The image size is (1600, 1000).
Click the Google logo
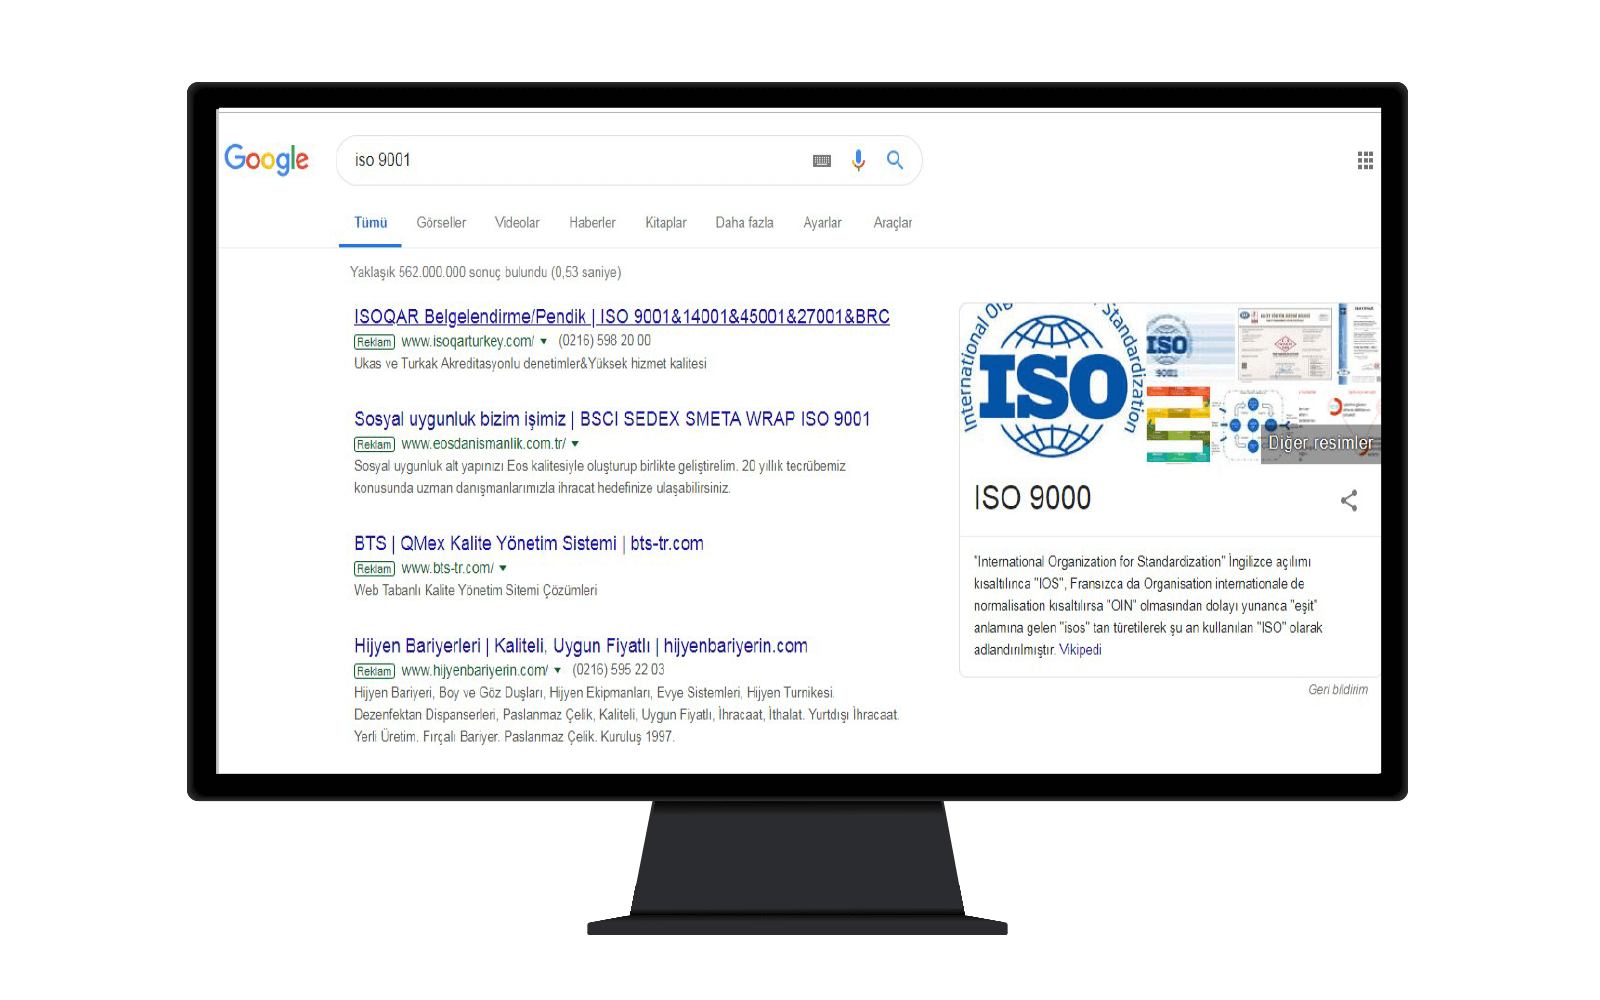tap(266, 159)
